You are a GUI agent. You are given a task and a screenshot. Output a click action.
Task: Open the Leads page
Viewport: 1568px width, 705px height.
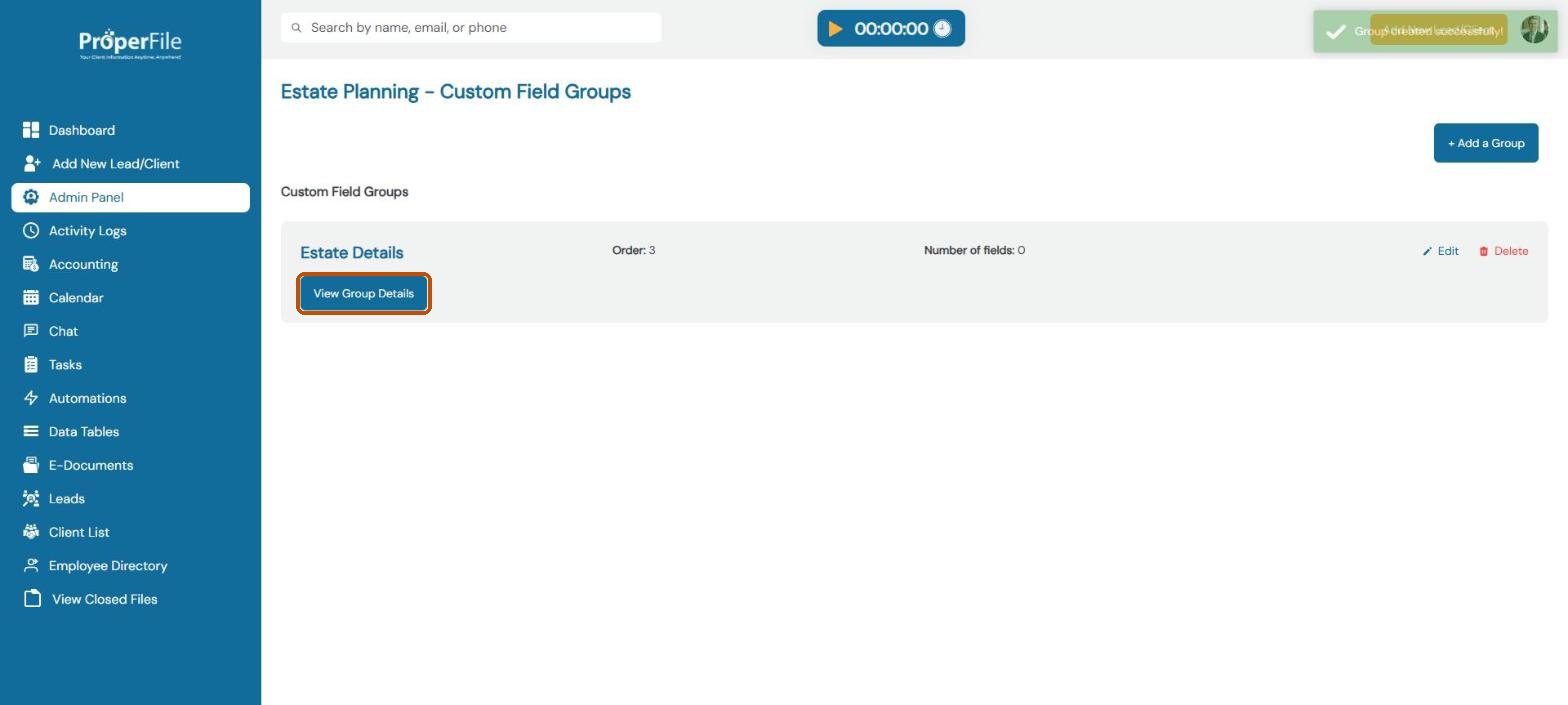coord(130,498)
